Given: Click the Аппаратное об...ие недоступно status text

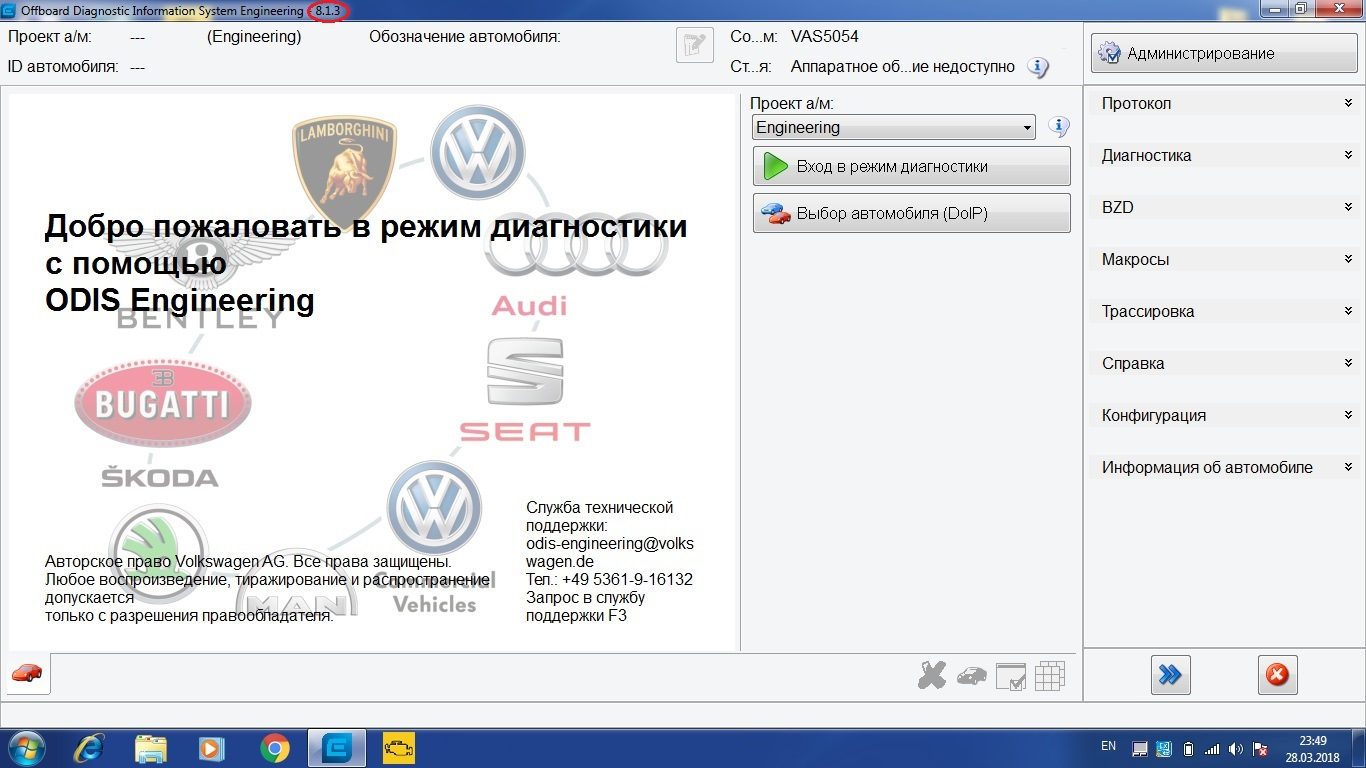Looking at the screenshot, I should point(902,67).
